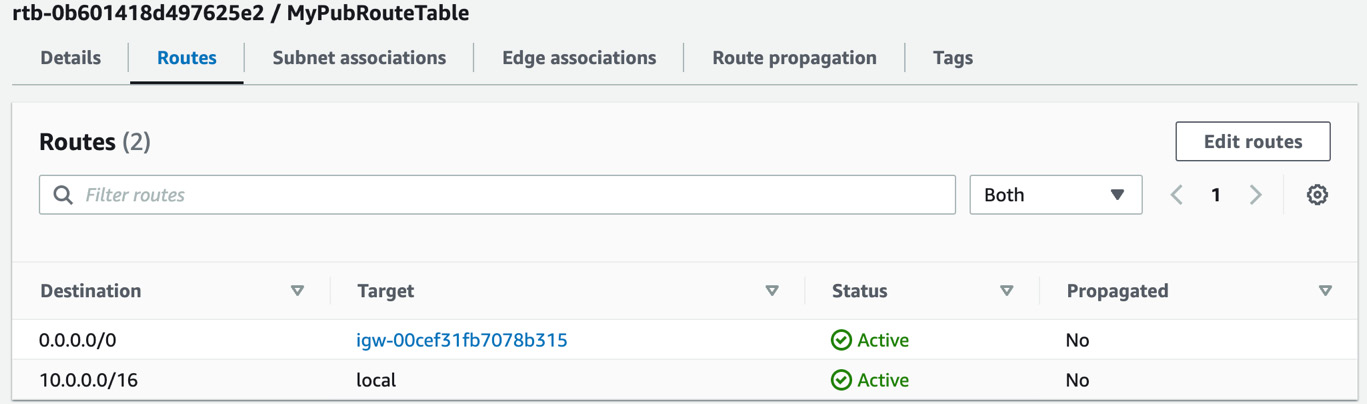Screen dimensions: 1367x404
Task: Sort by Status column arrow
Action: pos(1007,291)
